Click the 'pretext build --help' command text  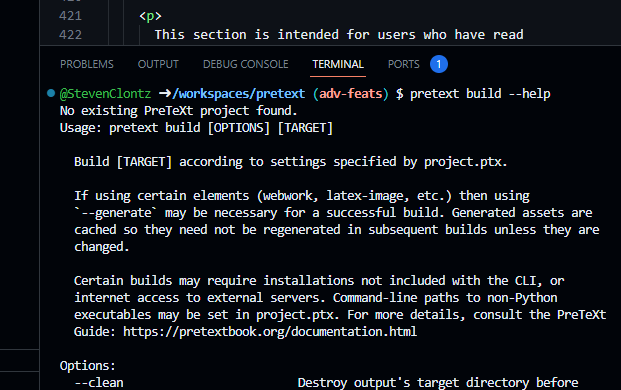(x=480, y=94)
